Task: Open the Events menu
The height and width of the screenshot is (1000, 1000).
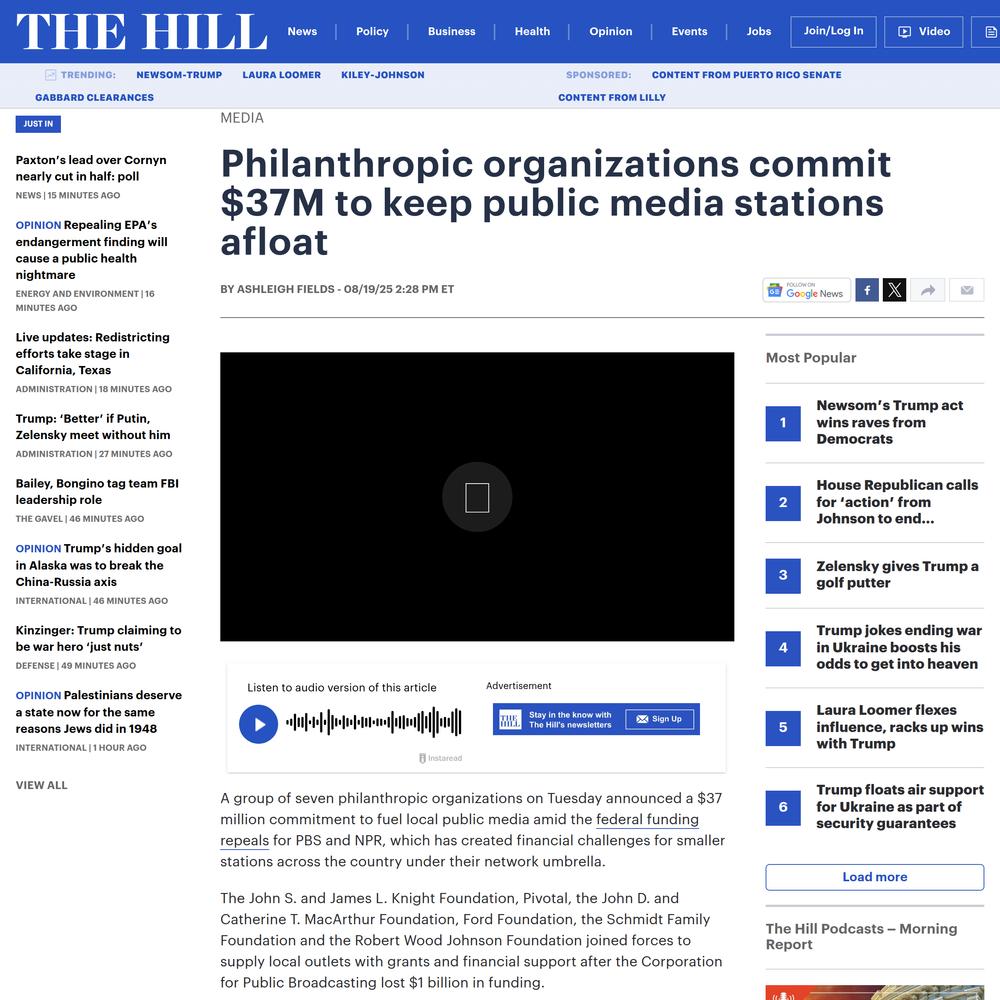Action: [x=689, y=31]
